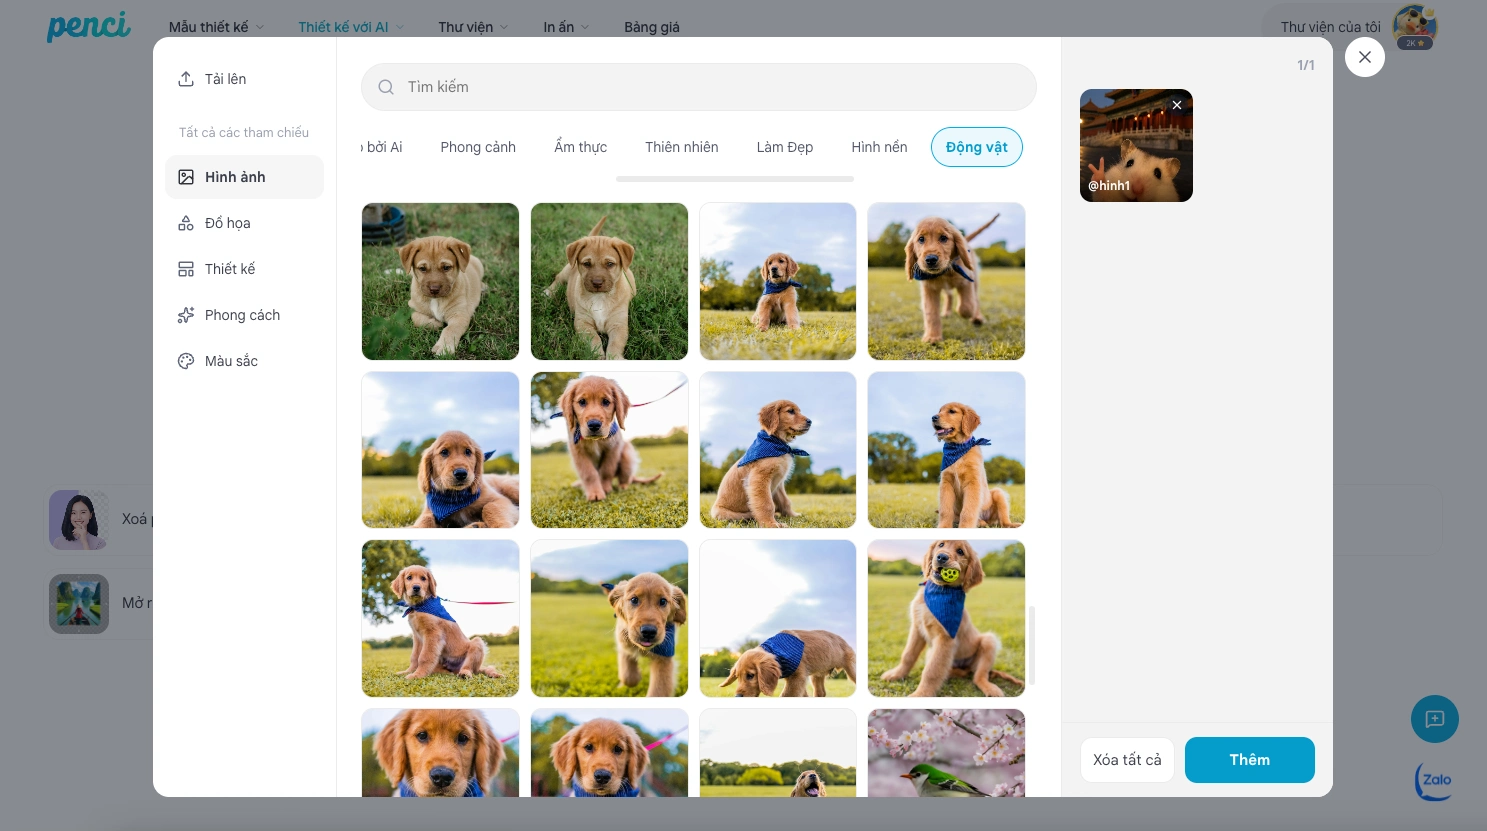This screenshot has height=831, width=1487.
Task: Click the upload icon next to Tải lên
Action: tap(186, 79)
